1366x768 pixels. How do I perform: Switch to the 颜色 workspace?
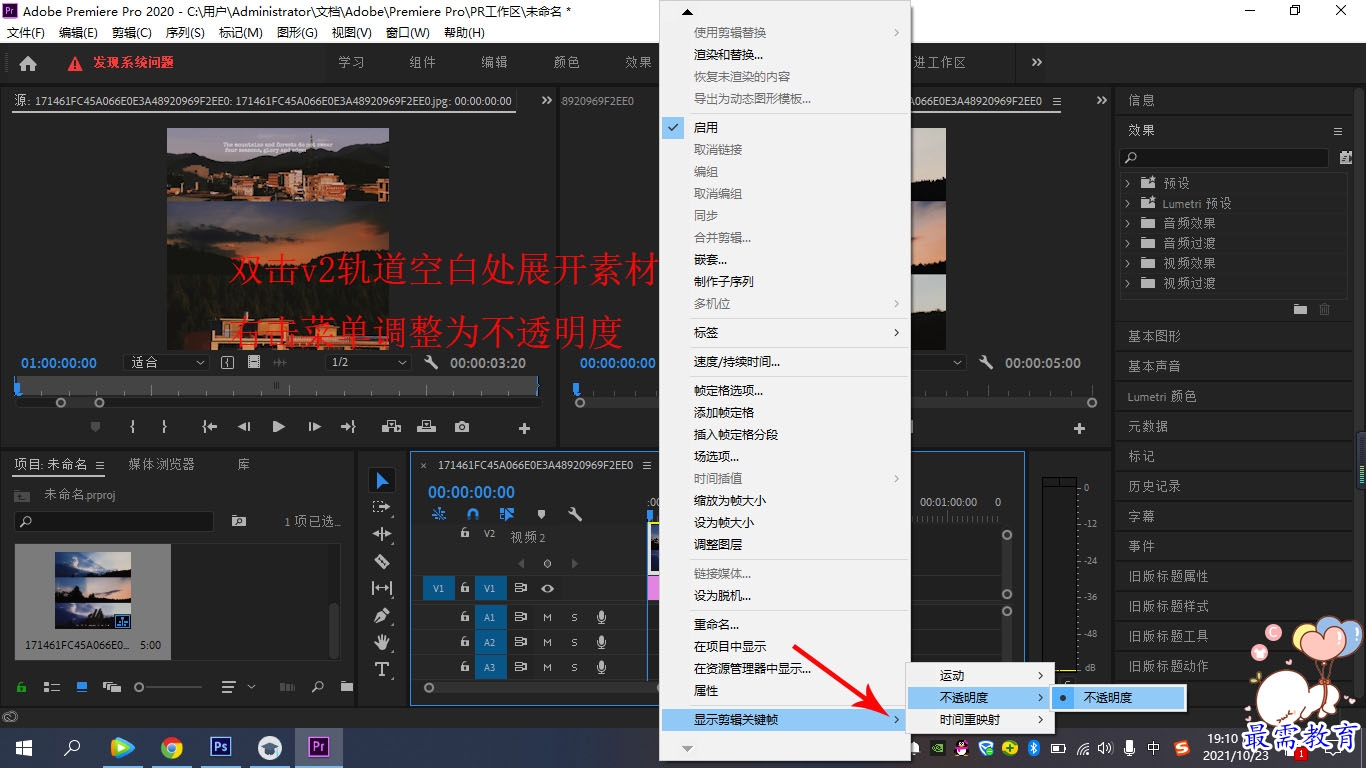[567, 62]
